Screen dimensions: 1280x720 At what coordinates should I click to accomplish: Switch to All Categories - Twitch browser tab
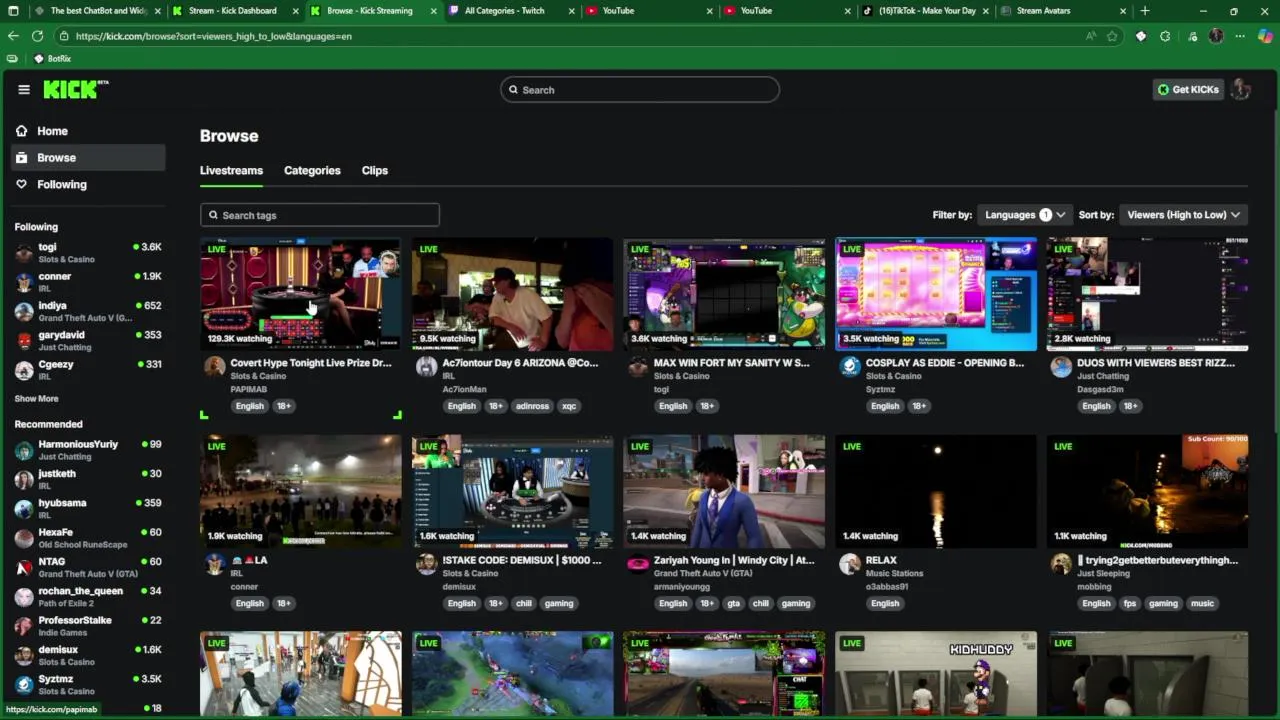pos(510,11)
